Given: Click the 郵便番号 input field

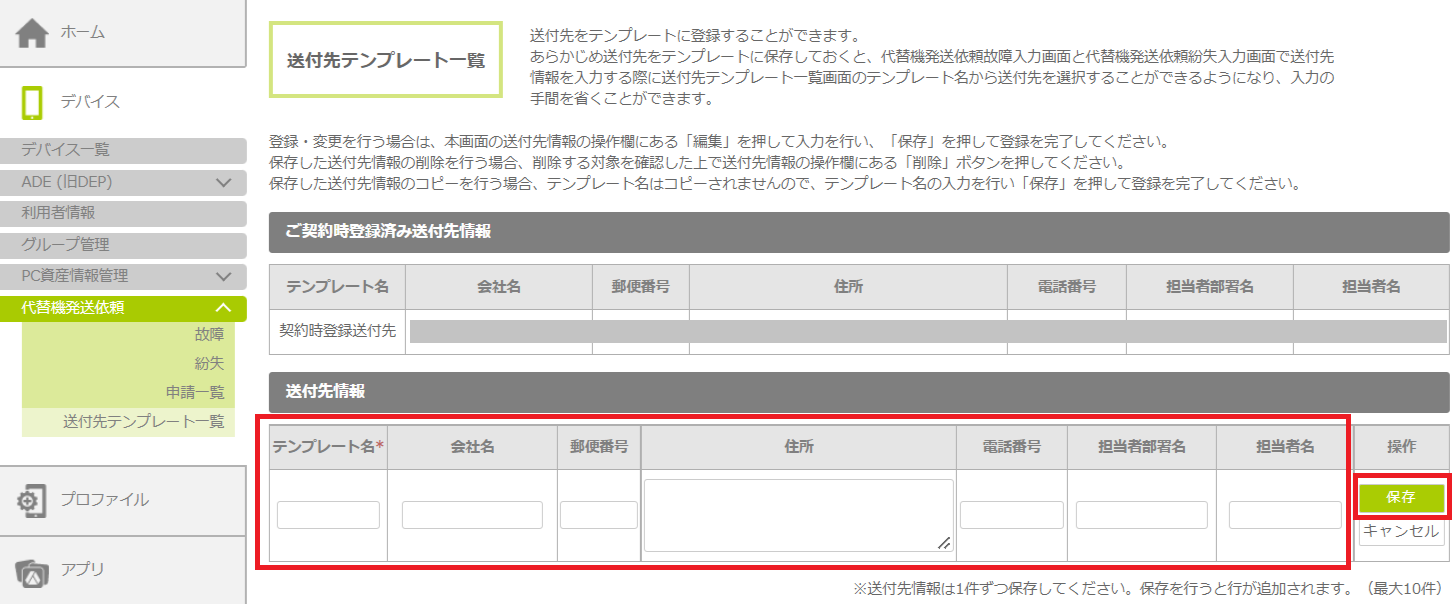Looking at the screenshot, I should (x=598, y=515).
